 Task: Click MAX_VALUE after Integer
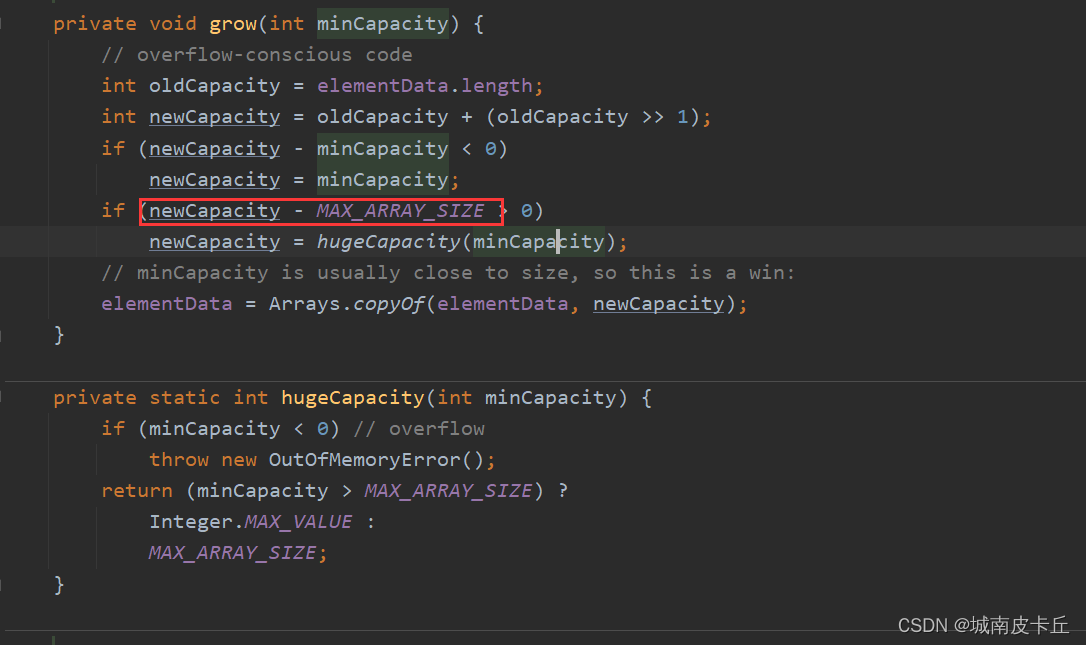299,522
